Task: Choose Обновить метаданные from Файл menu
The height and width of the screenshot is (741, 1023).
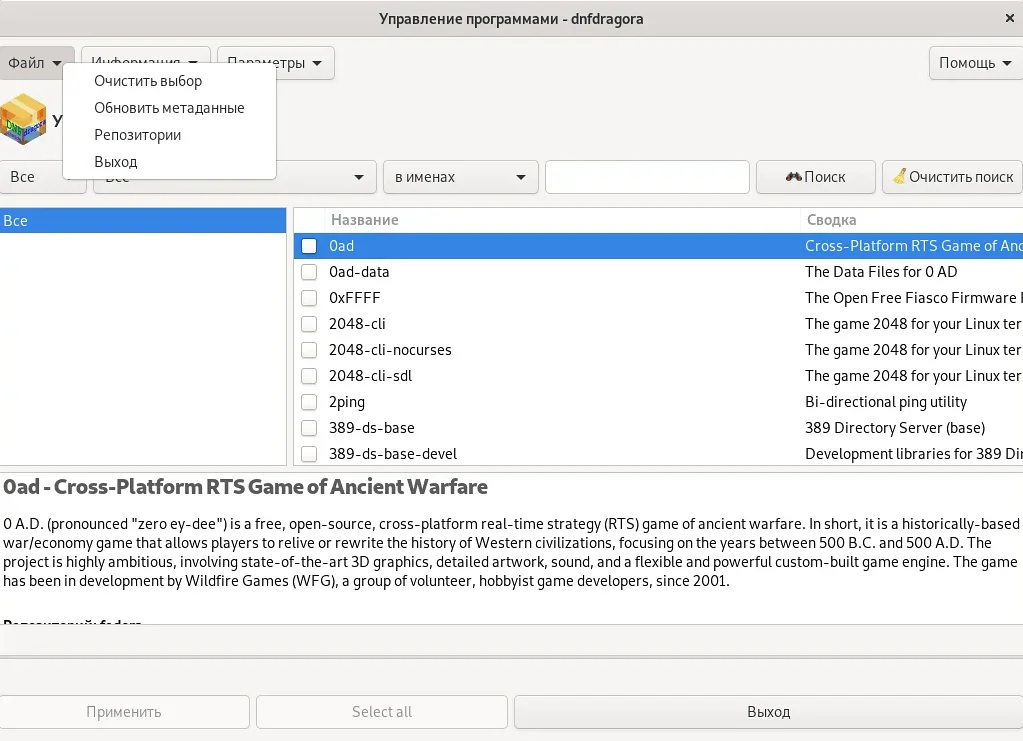Action: click(x=170, y=108)
